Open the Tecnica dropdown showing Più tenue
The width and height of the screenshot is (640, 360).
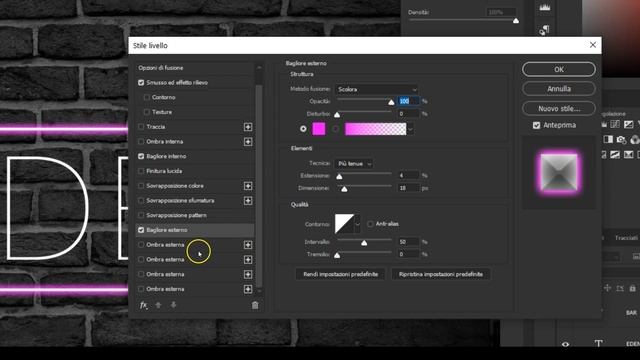353,164
